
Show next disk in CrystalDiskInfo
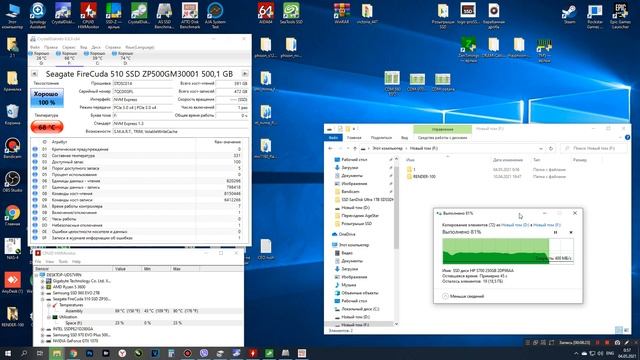tap(245, 74)
